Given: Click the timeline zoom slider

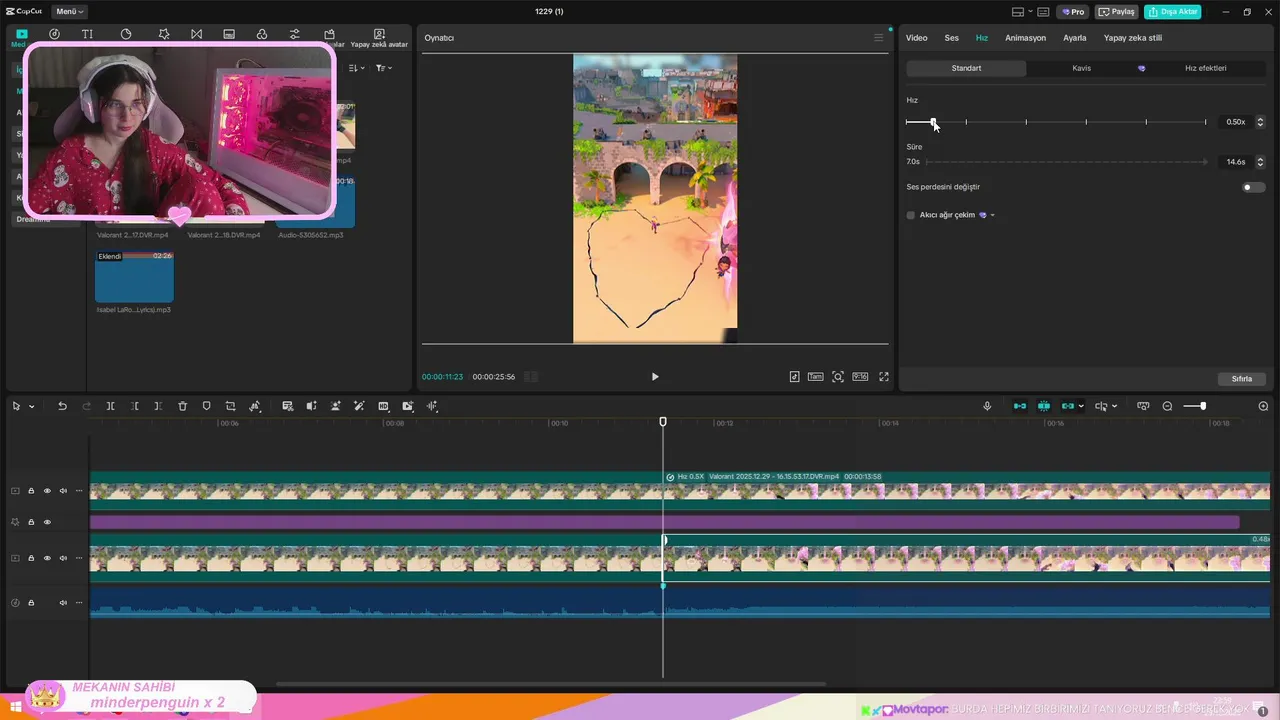Looking at the screenshot, I should tap(1195, 406).
